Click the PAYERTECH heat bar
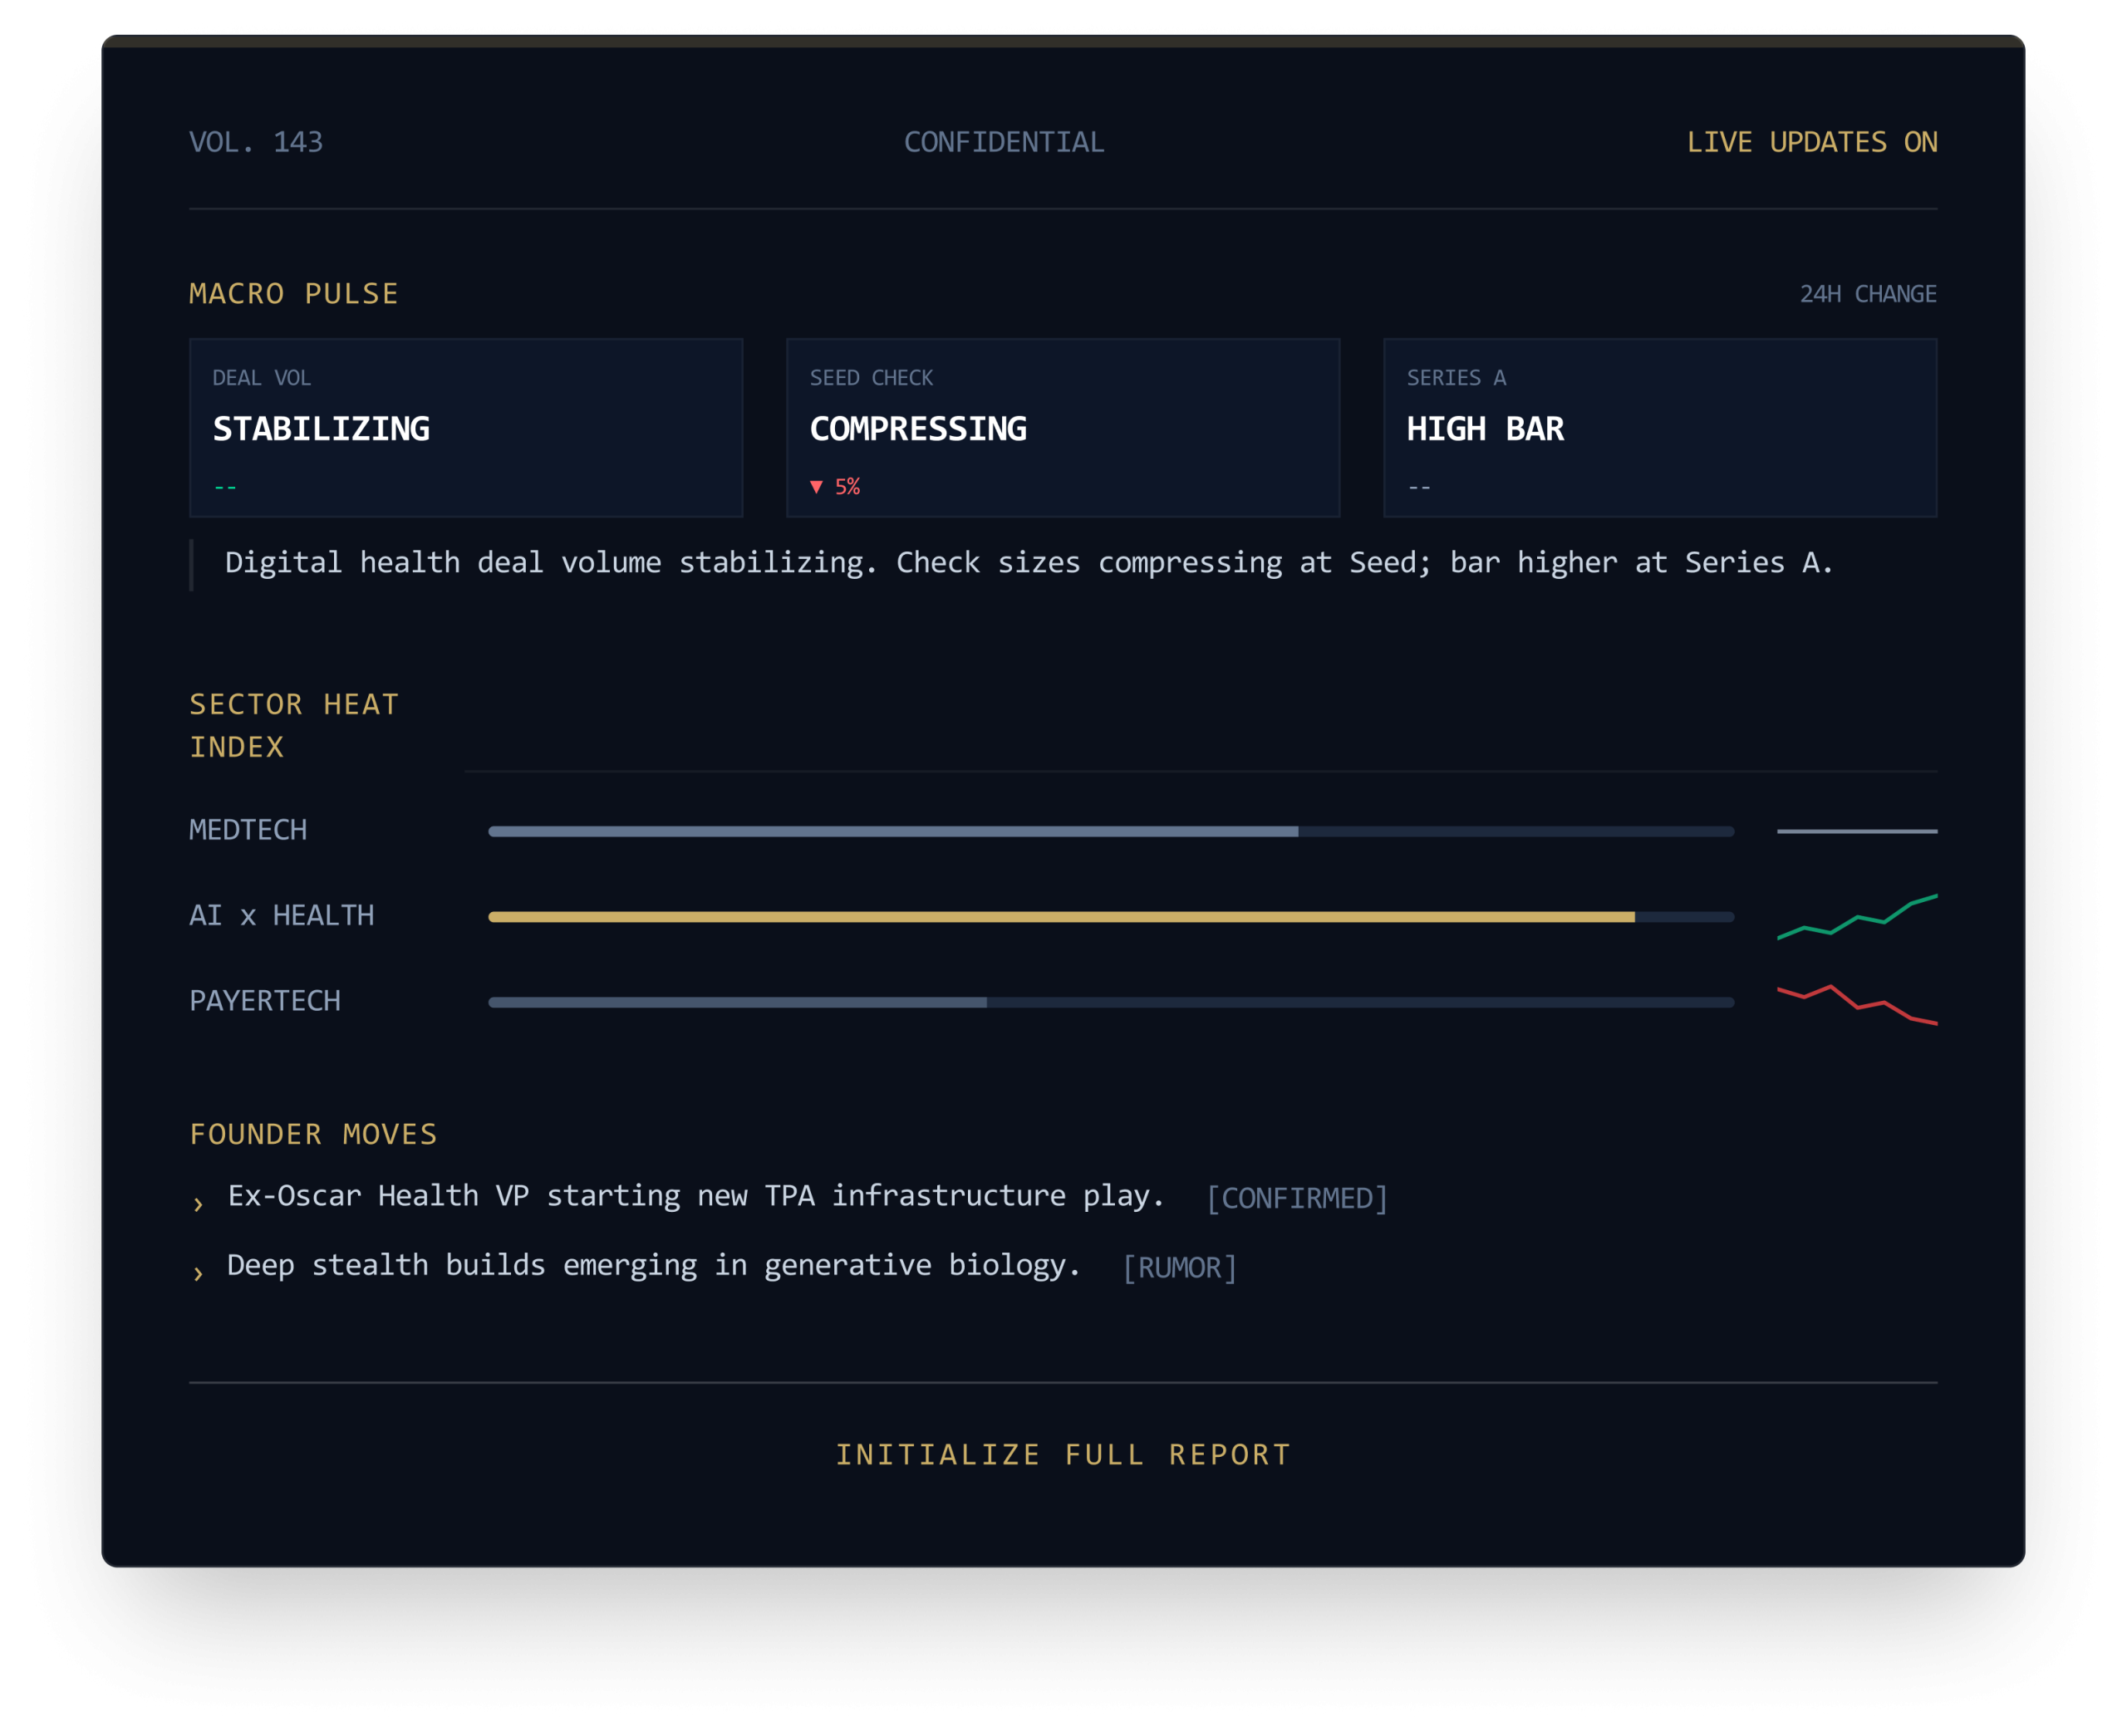The width and height of the screenshot is (2127, 1736). click(1110, 1002)
